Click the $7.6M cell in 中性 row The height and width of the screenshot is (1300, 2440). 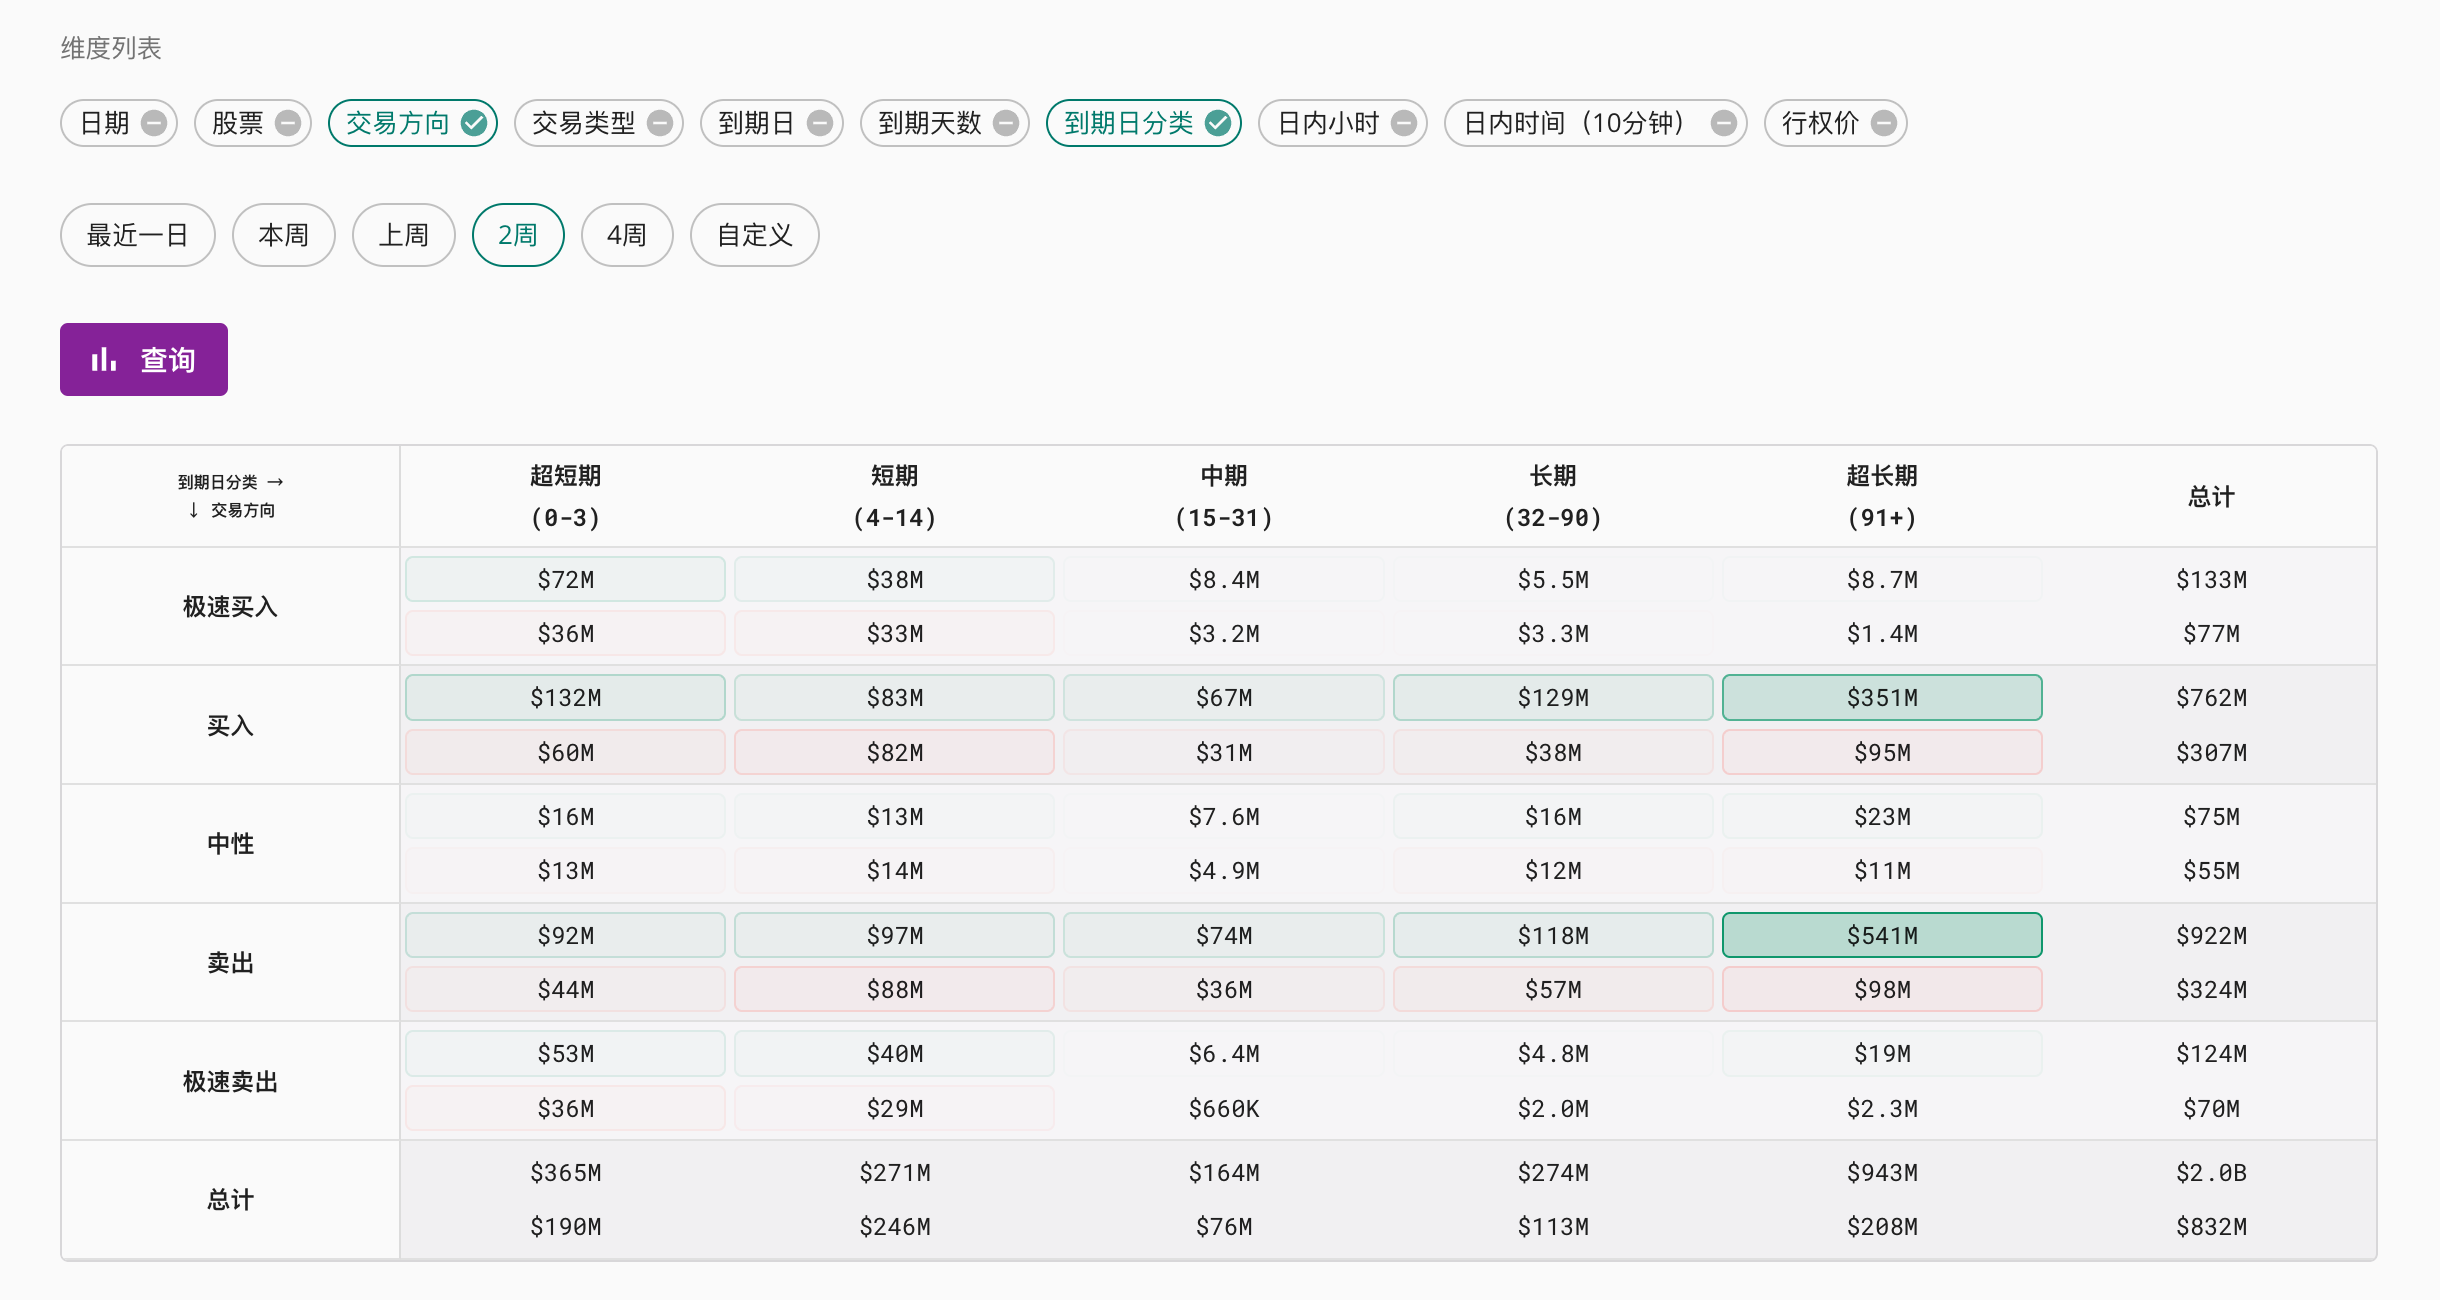1224,816
